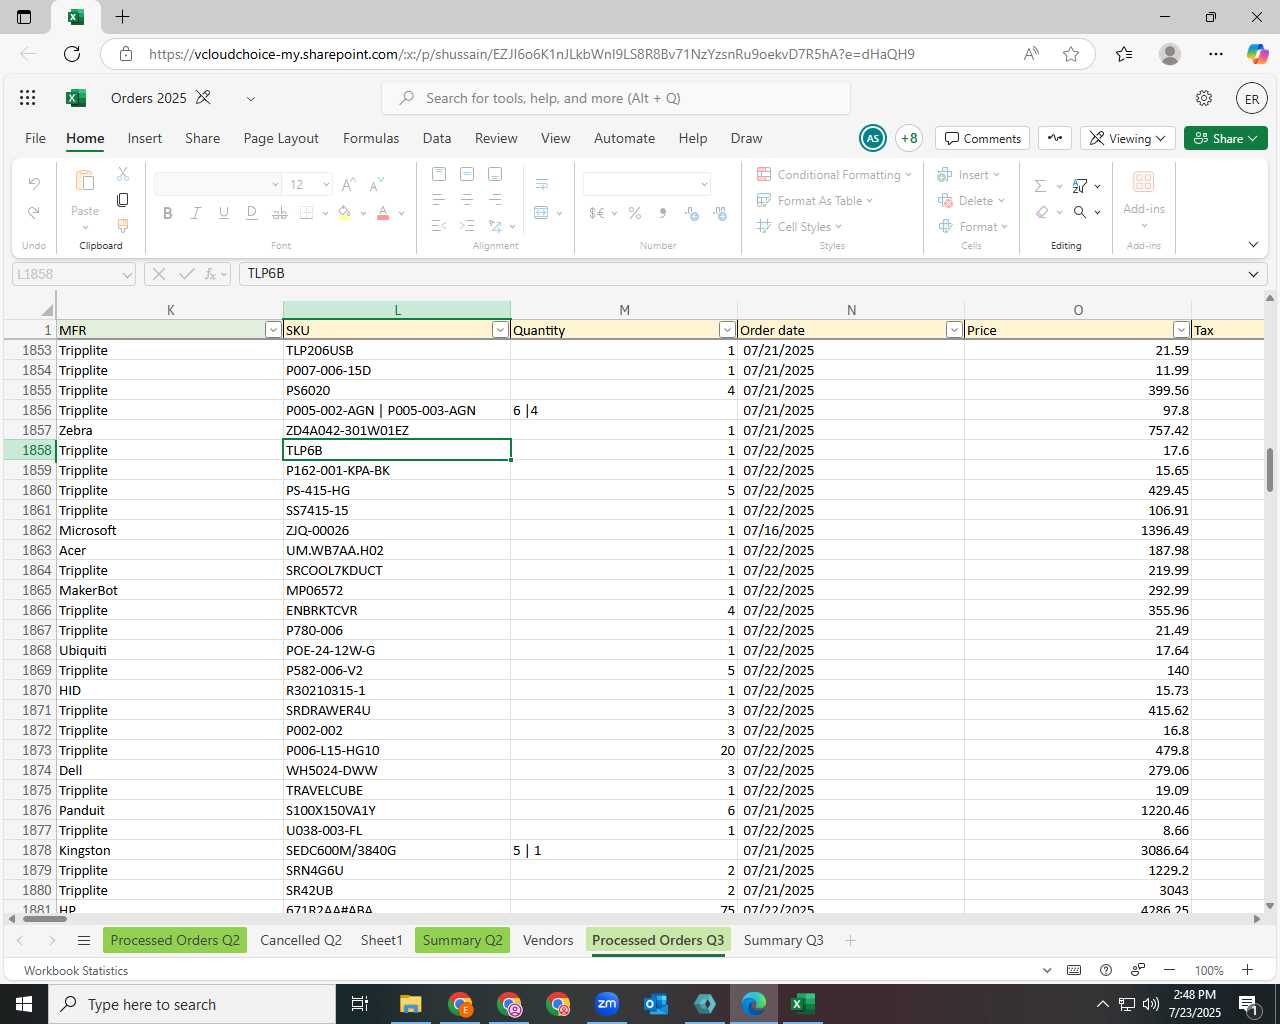Click the Excel logo in header
This screenshot has height=1024, width=1280.
(x=75, y=98)
